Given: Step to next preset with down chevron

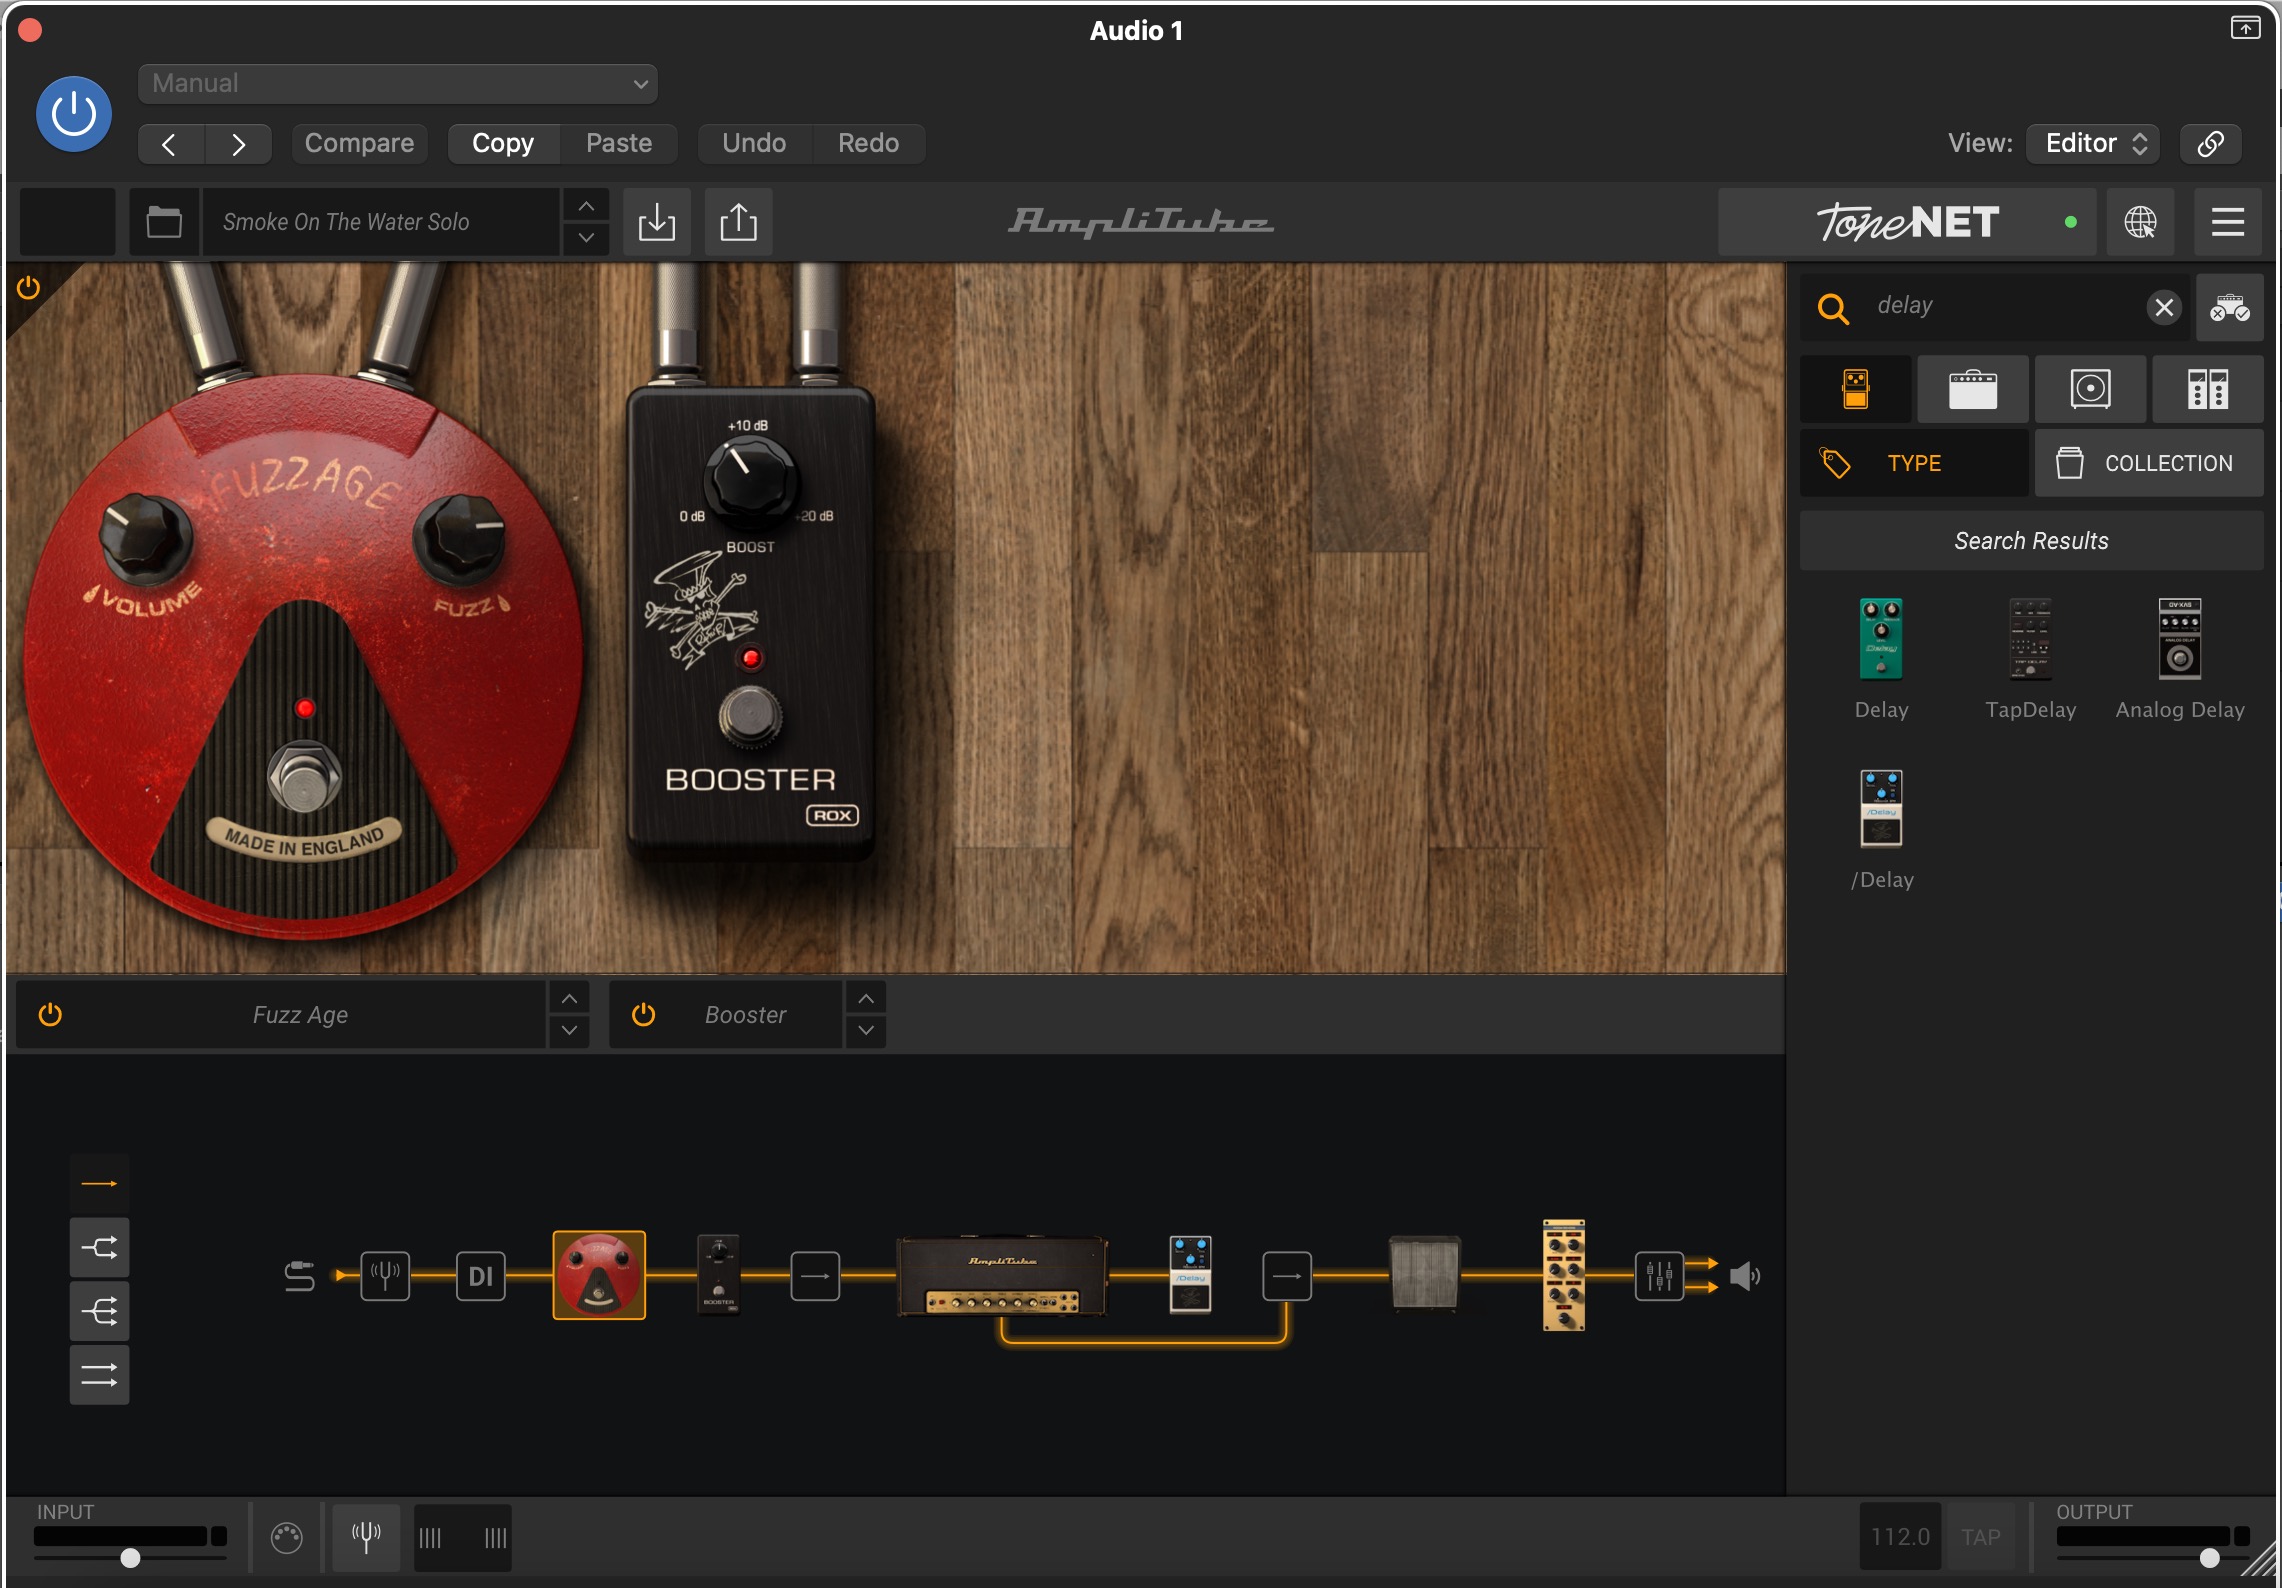Looking at the screenshot, I should [x=586, y=238].
